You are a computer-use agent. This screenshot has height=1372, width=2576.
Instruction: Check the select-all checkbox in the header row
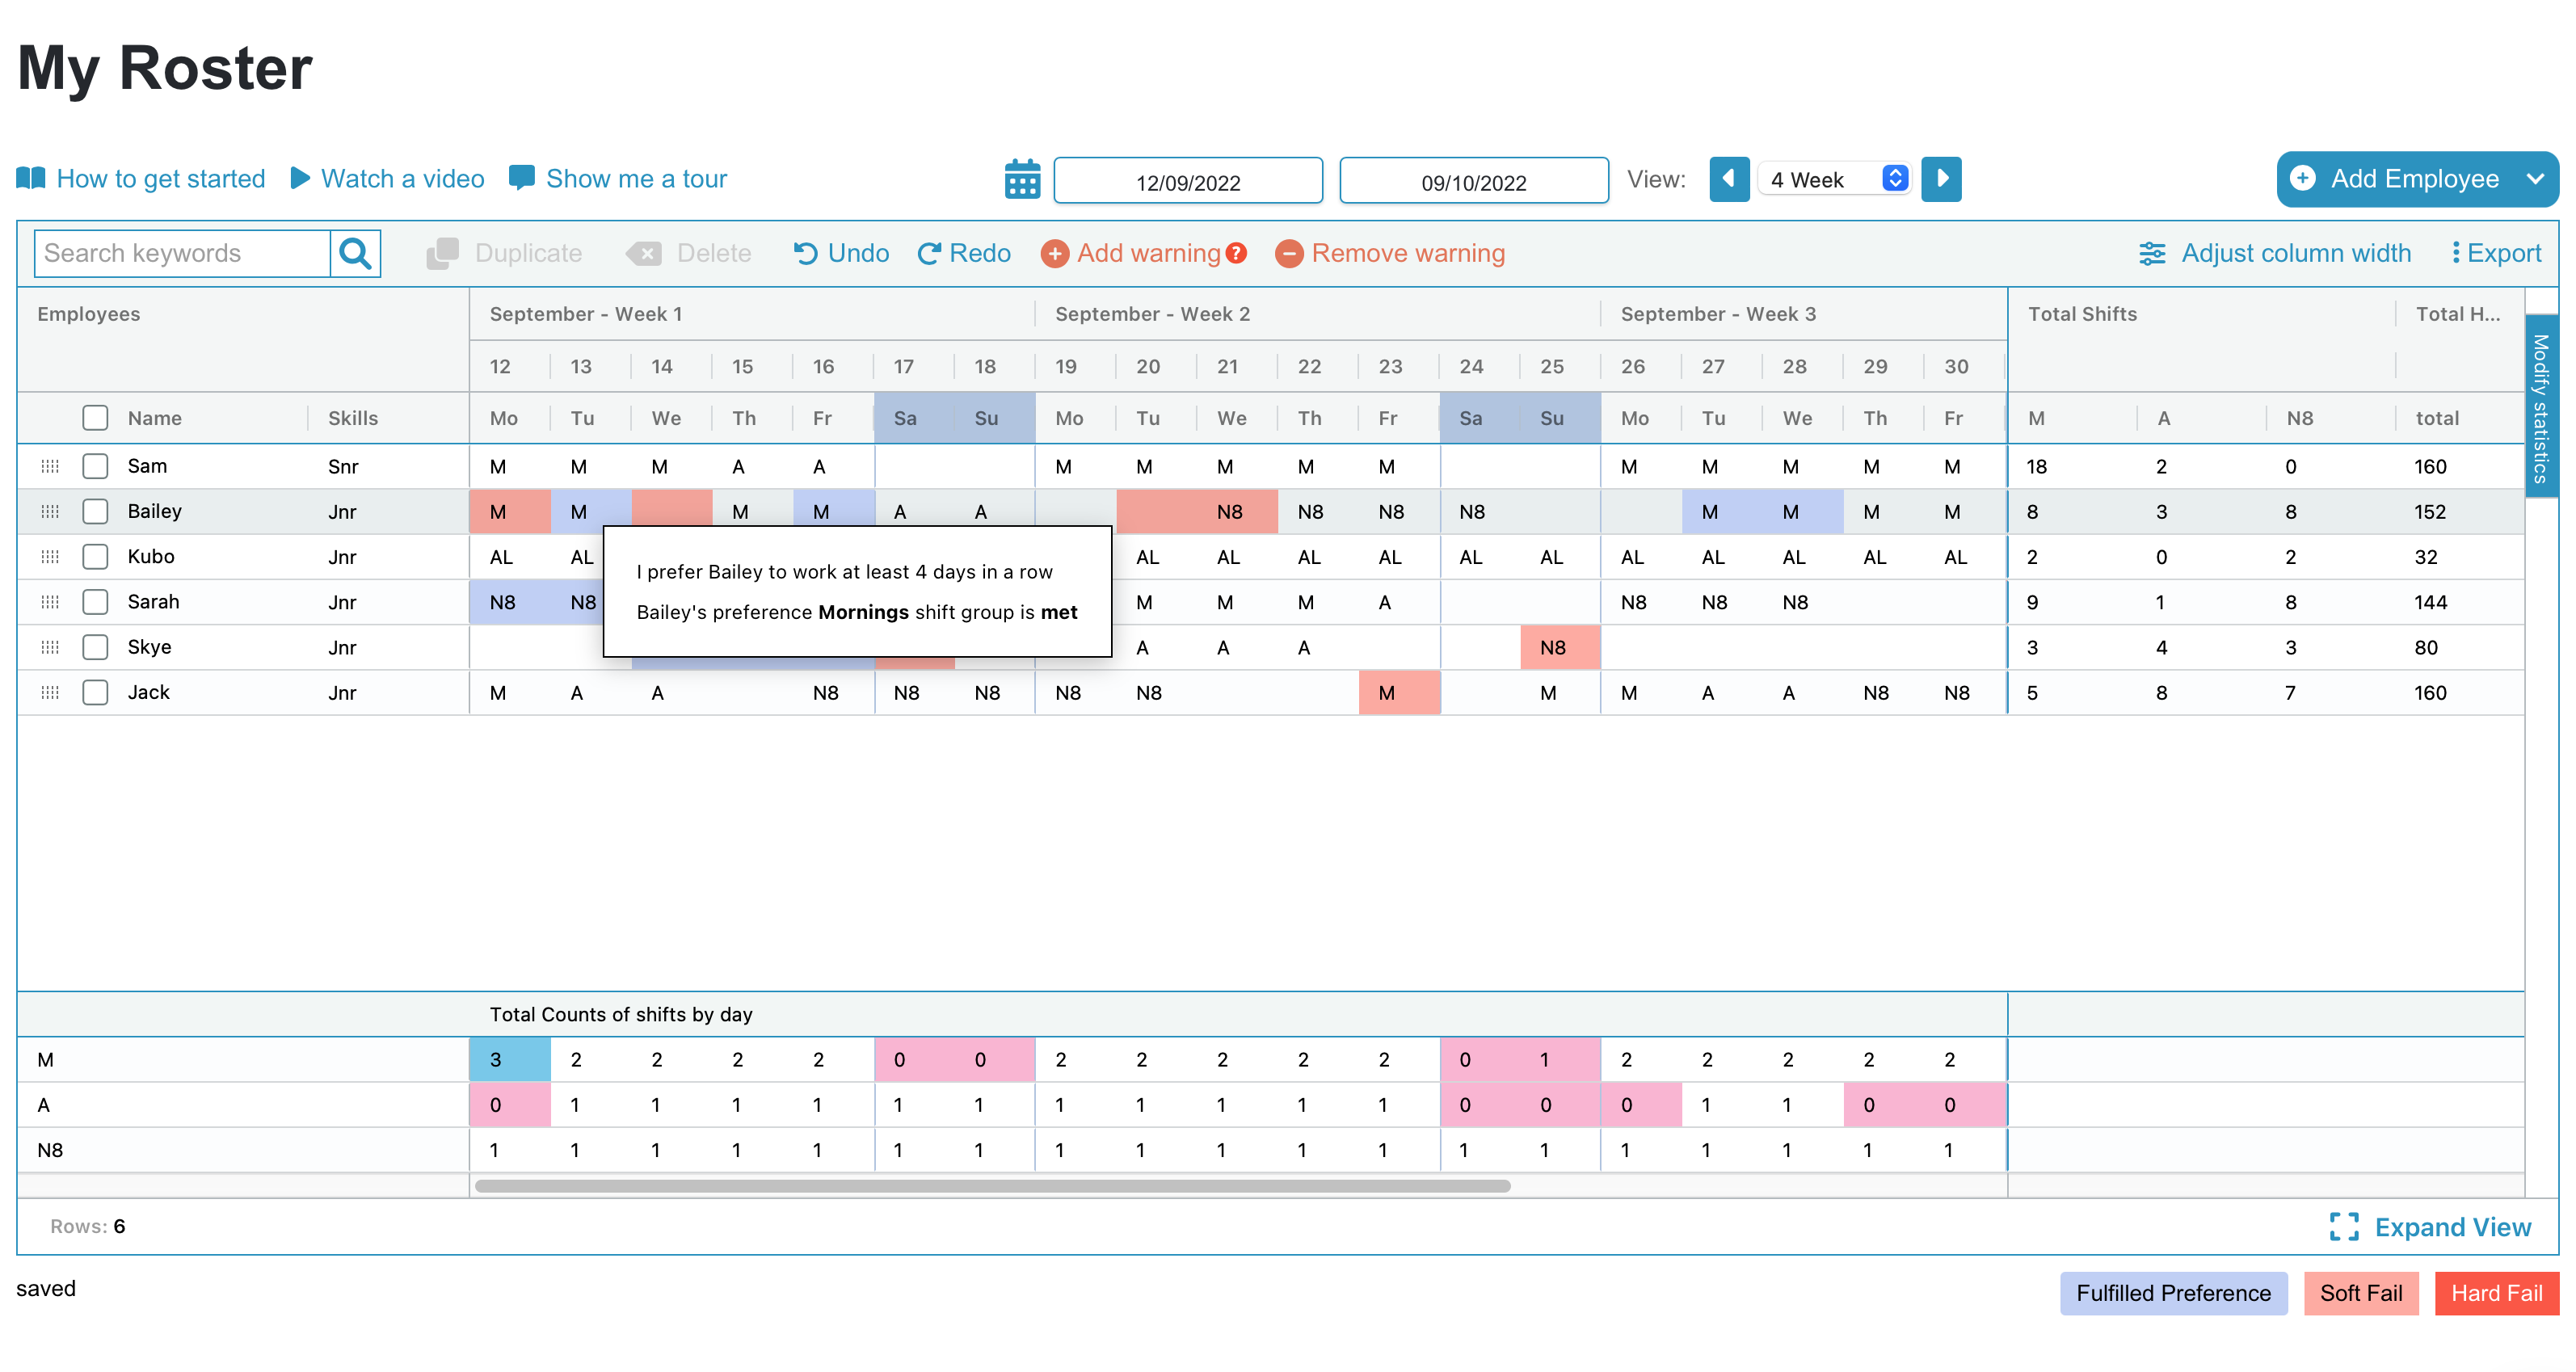point(95,417)
